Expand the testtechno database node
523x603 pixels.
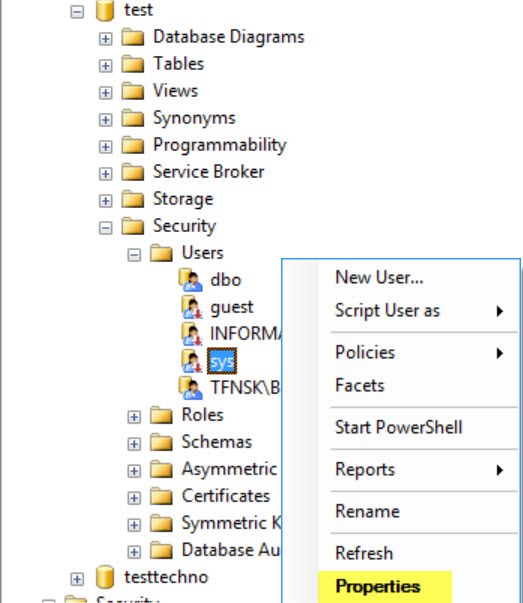[77, 579]
